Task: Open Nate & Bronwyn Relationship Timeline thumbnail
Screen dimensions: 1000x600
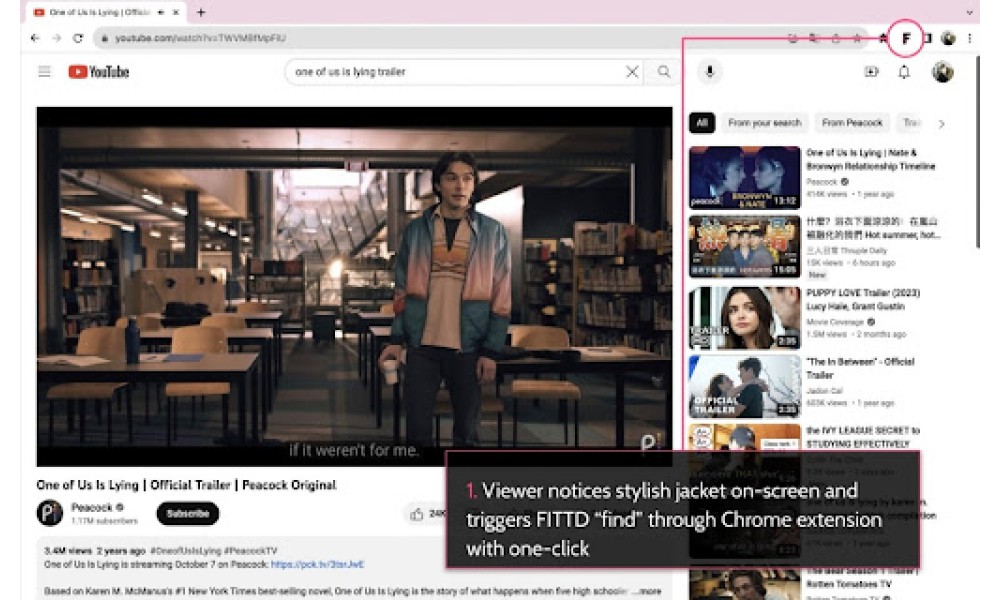Action: [x=744, y=177]
